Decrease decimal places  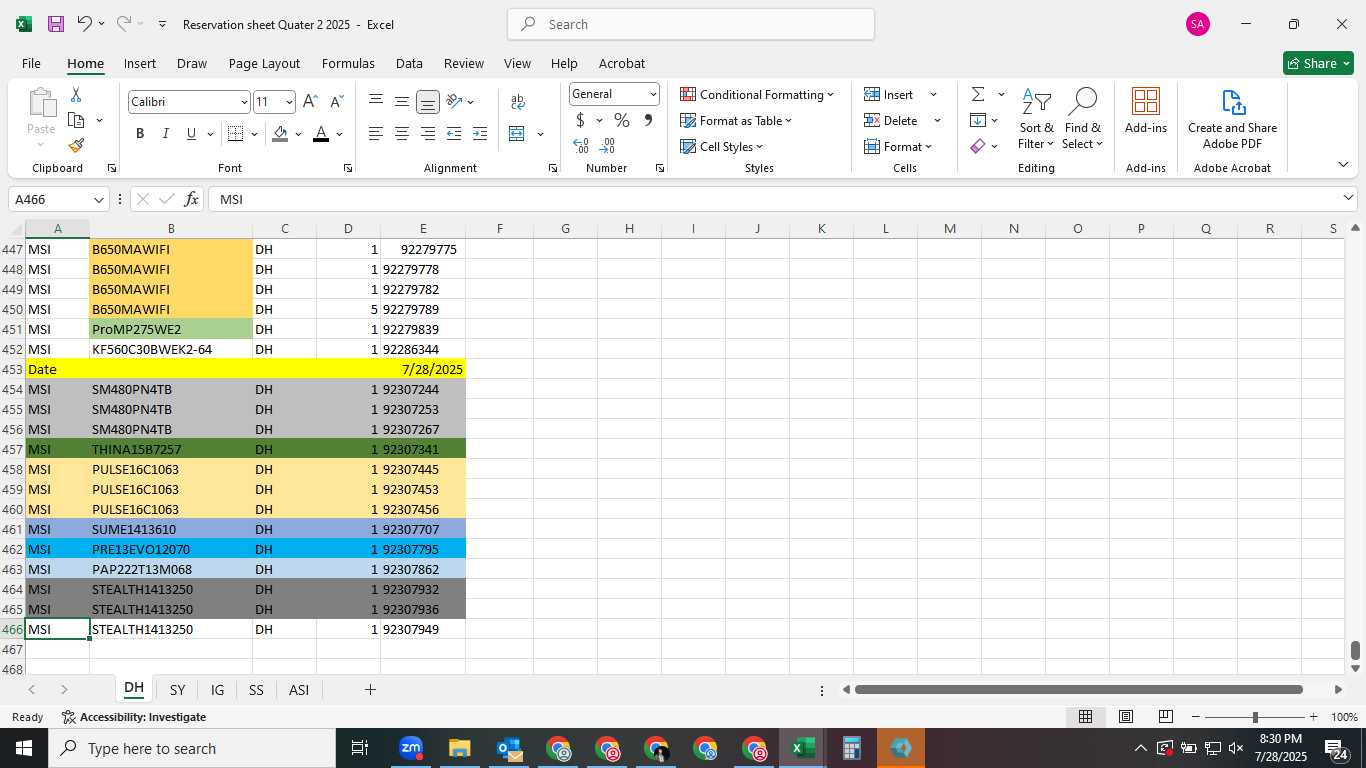(x=607, y=146)
